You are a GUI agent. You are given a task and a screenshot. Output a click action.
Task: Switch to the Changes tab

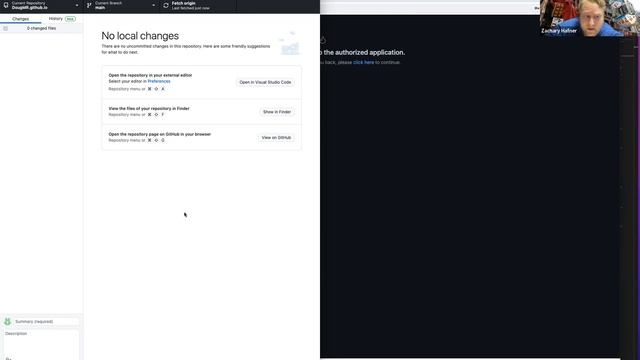point(20,19)
